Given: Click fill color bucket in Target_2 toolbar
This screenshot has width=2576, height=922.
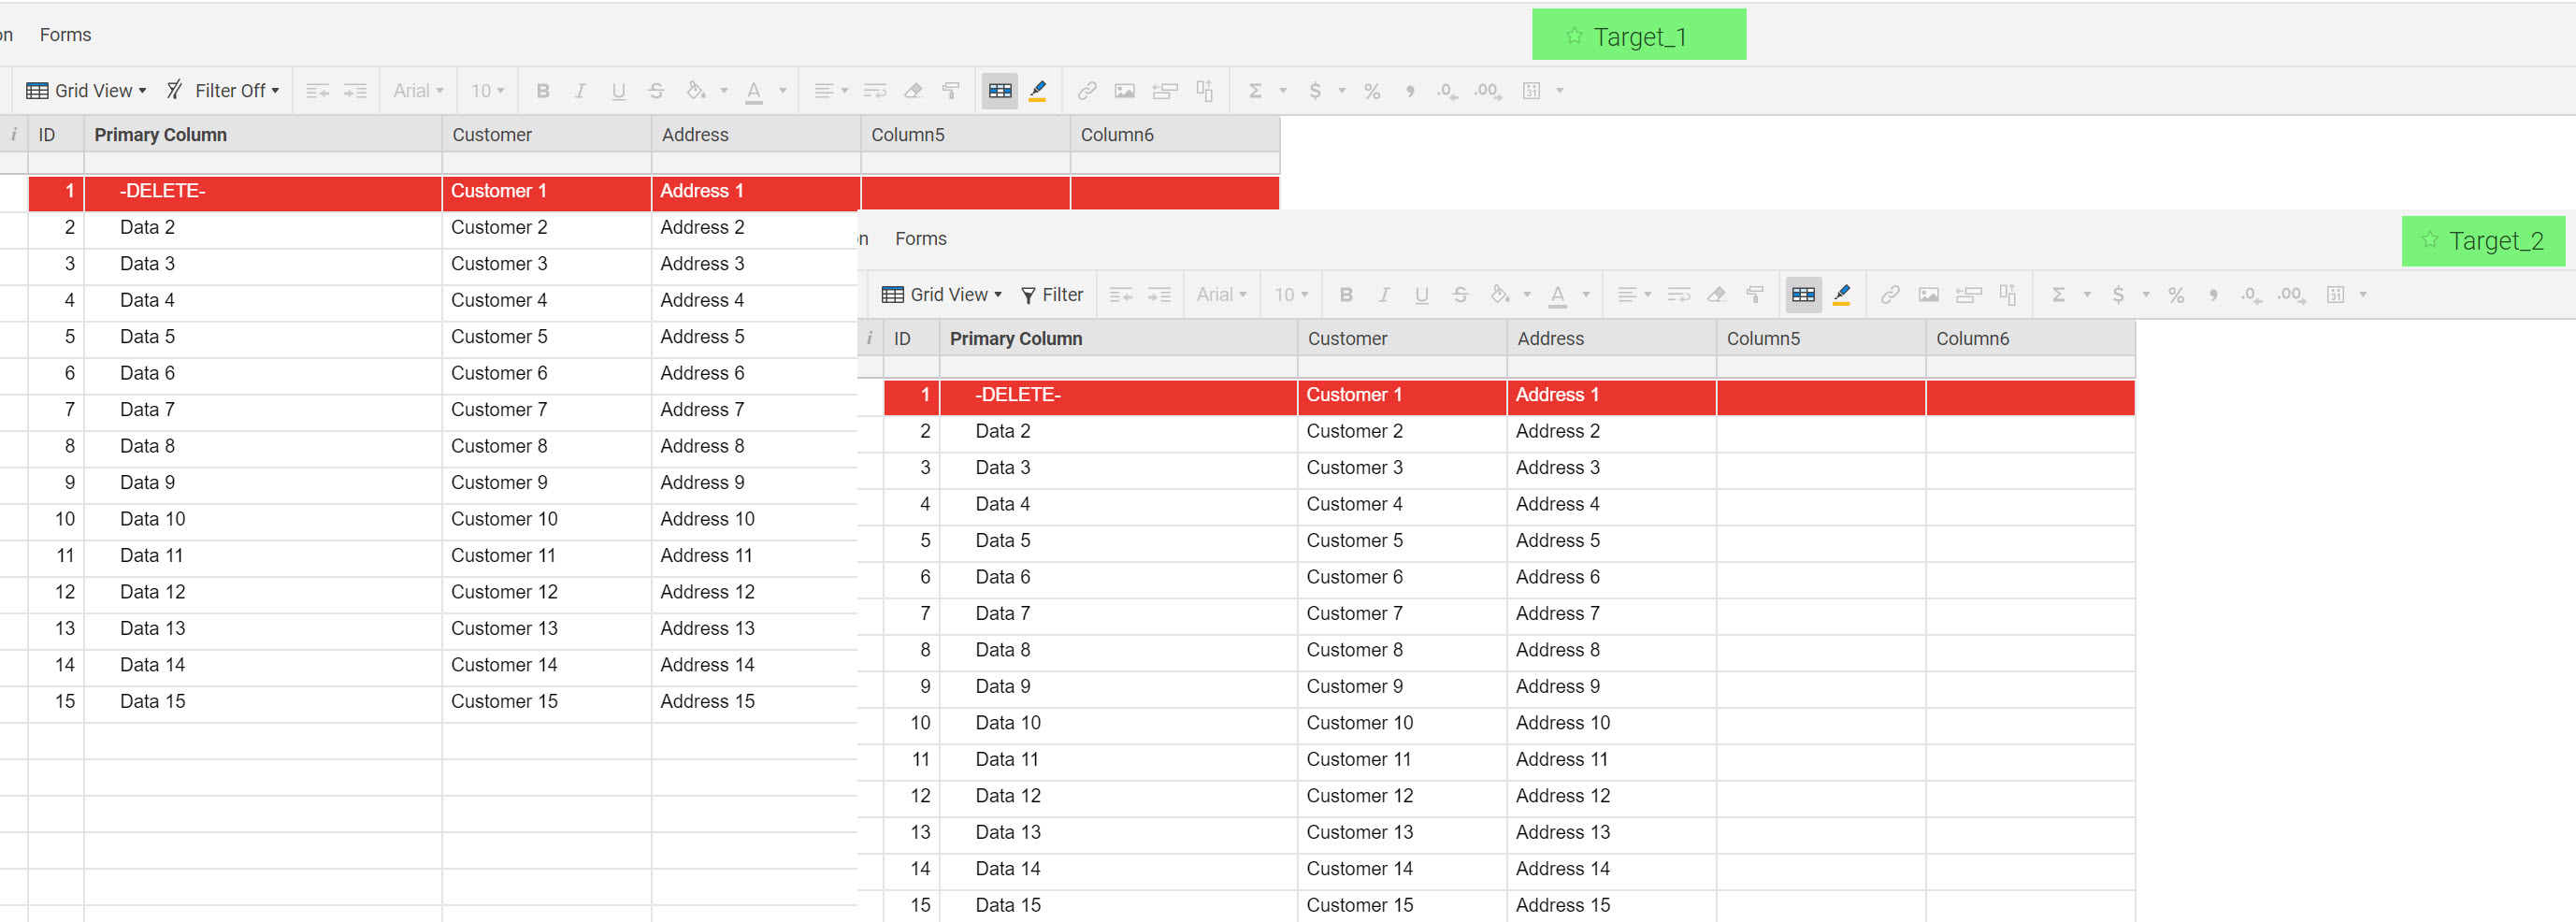Looking at the screenshot, I should point(1499,295).
